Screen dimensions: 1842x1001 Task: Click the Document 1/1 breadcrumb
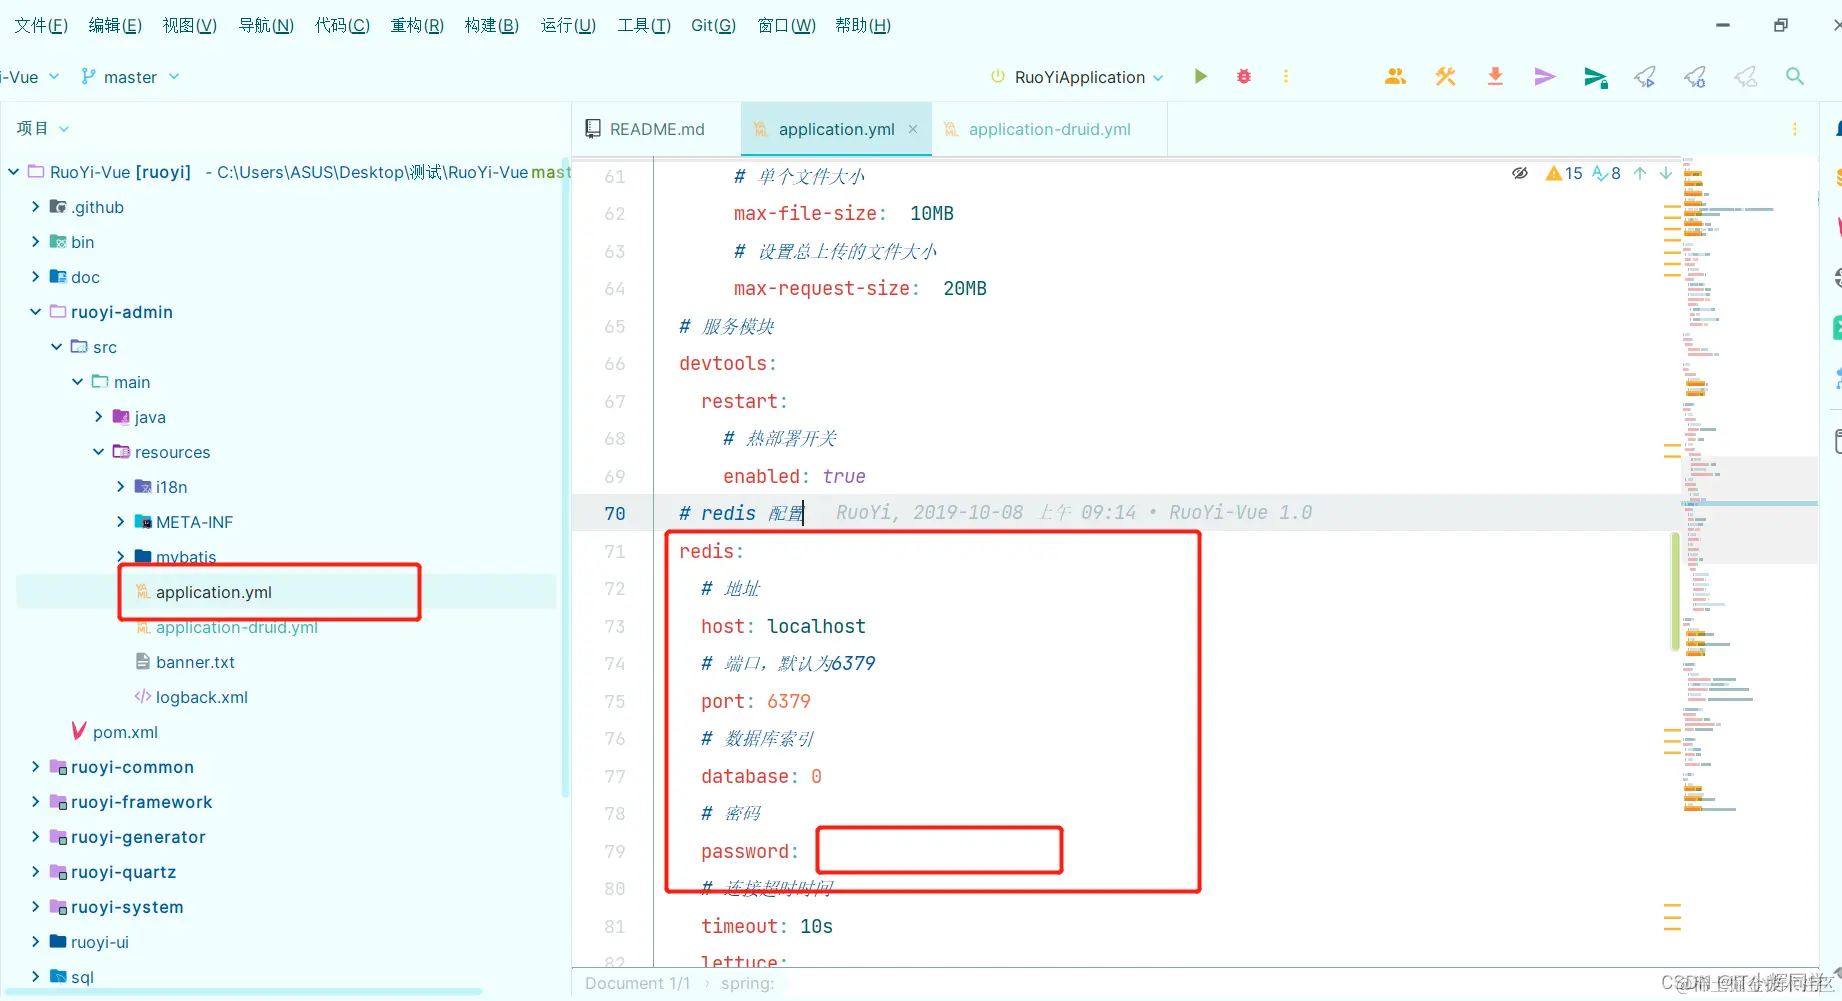638,983
